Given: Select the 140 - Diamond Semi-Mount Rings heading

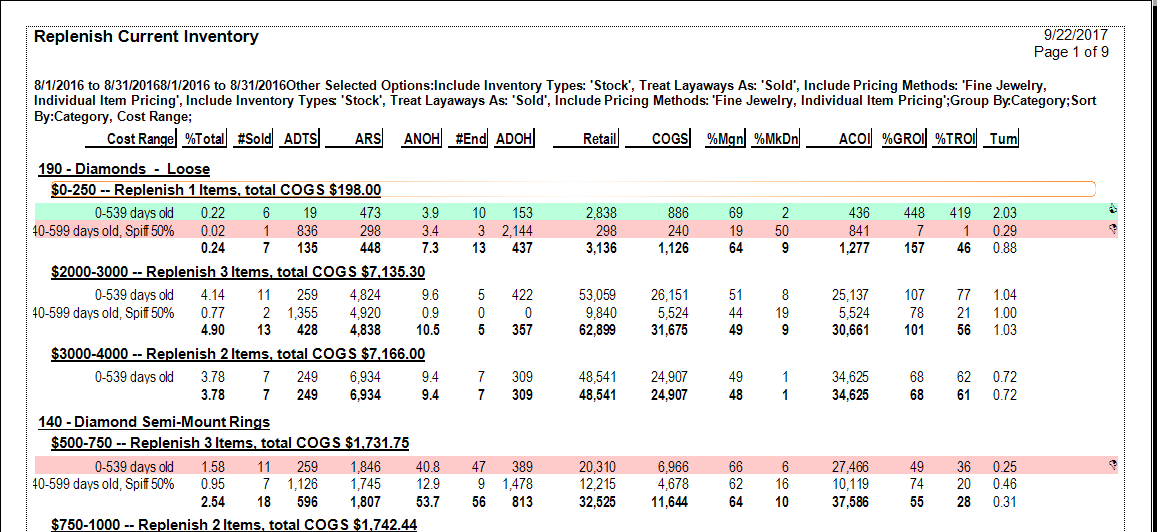Looking at the screenshot, I should (x=154, y=422).
